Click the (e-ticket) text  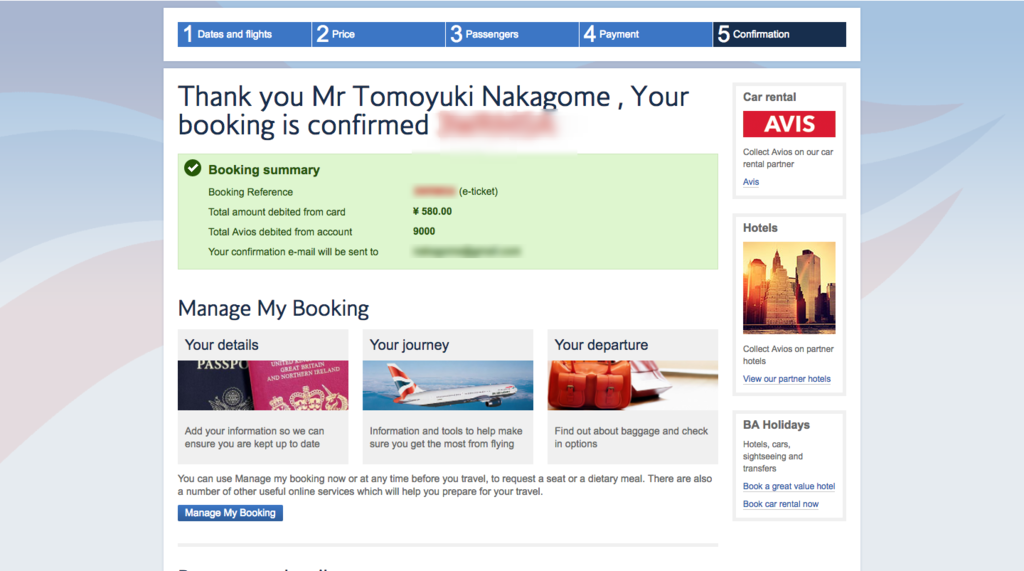coord(478,191)
